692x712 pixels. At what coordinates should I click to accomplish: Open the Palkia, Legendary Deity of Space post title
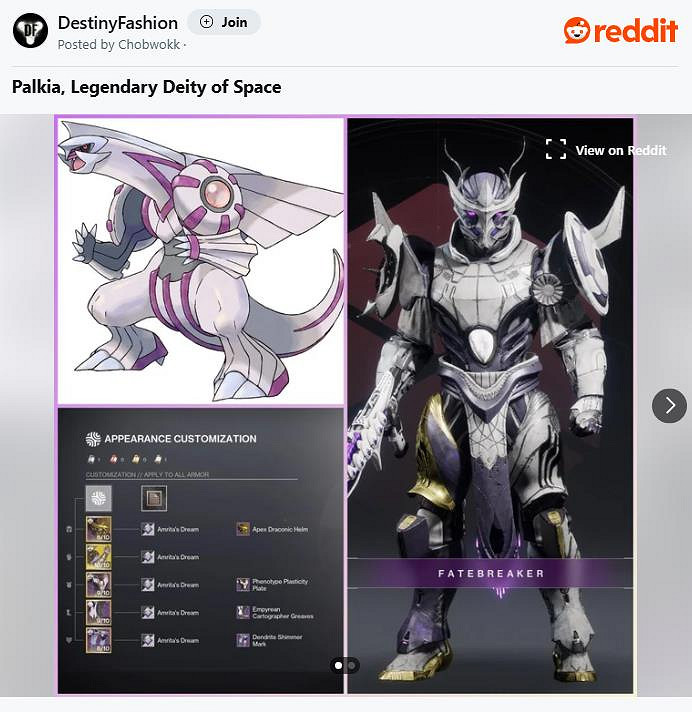(147, 87)
